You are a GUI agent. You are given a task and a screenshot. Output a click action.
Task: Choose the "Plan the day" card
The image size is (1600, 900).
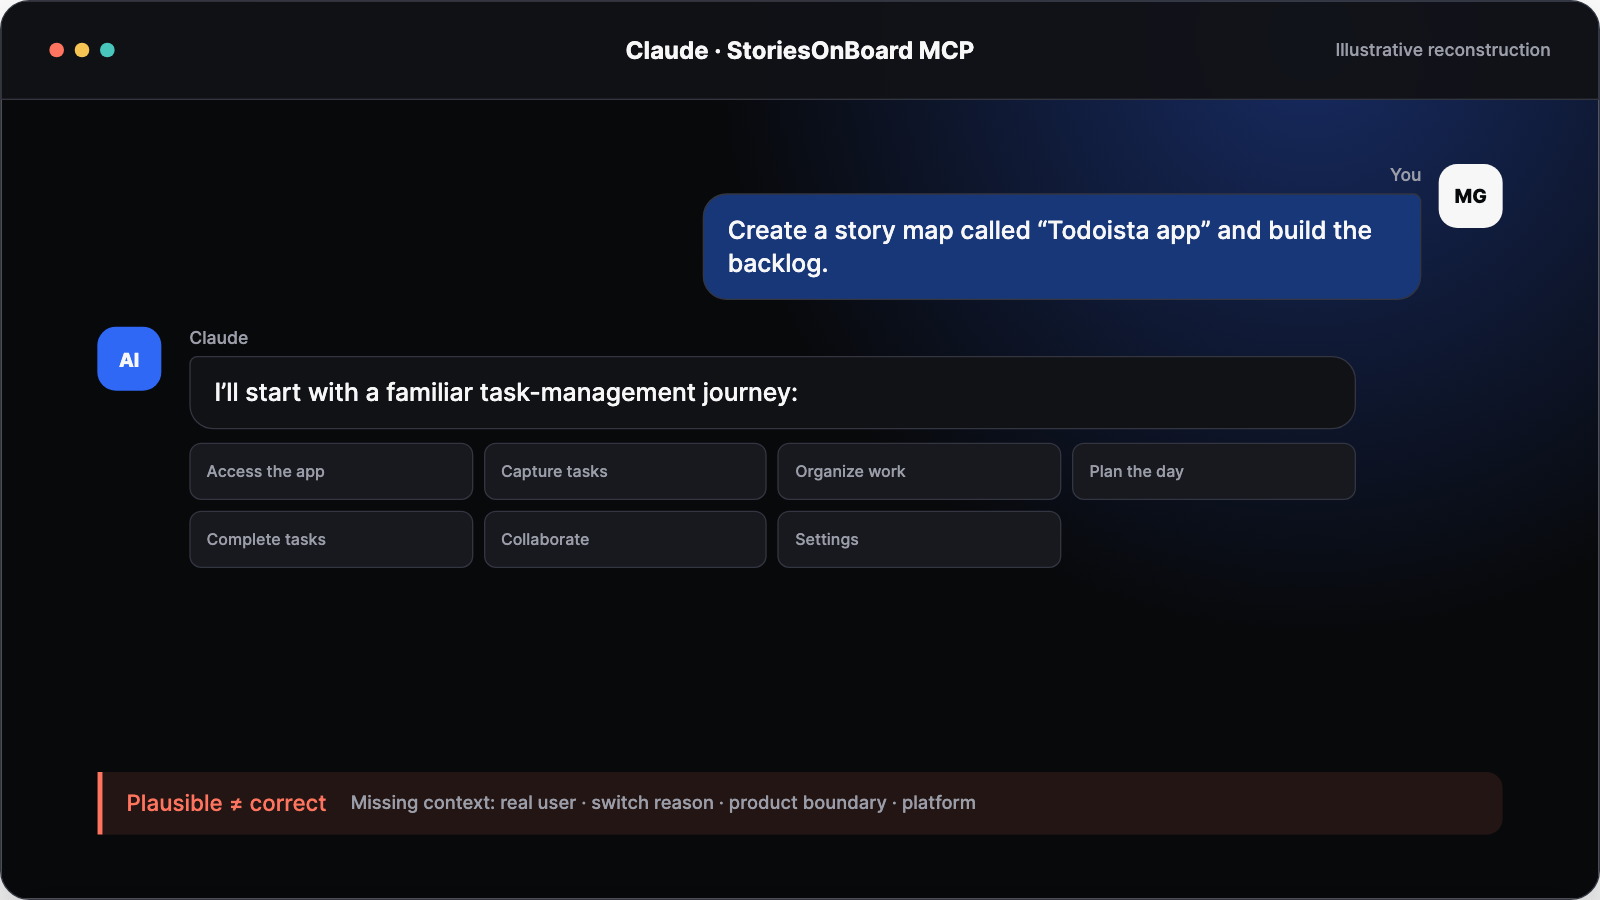pyautogui.click(x=1213, y=471)
